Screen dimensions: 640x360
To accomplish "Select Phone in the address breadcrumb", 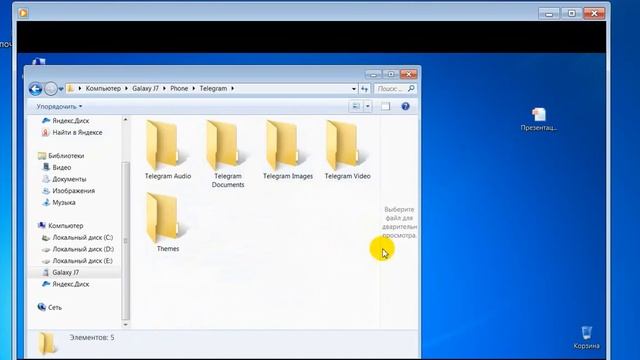I will (179, 88).
